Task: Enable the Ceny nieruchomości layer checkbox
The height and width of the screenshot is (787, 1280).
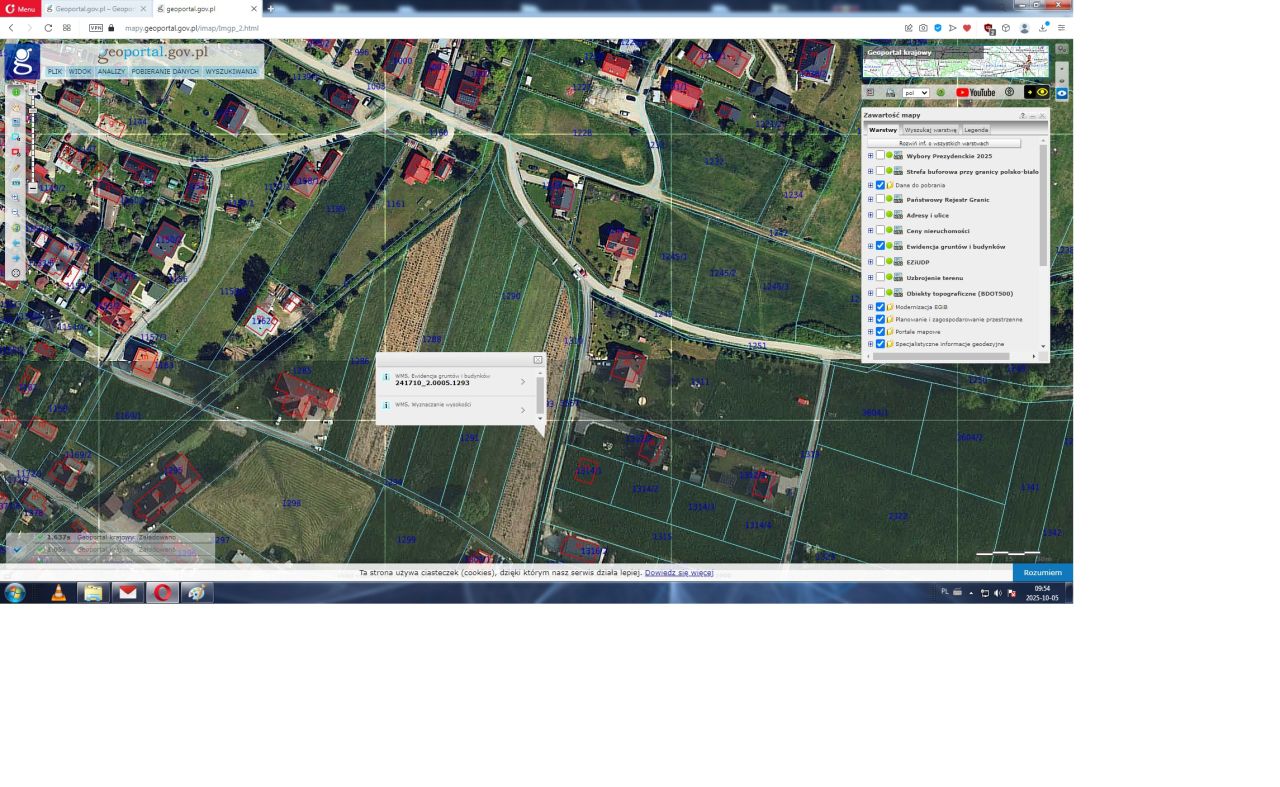Action: click(880, 231)
